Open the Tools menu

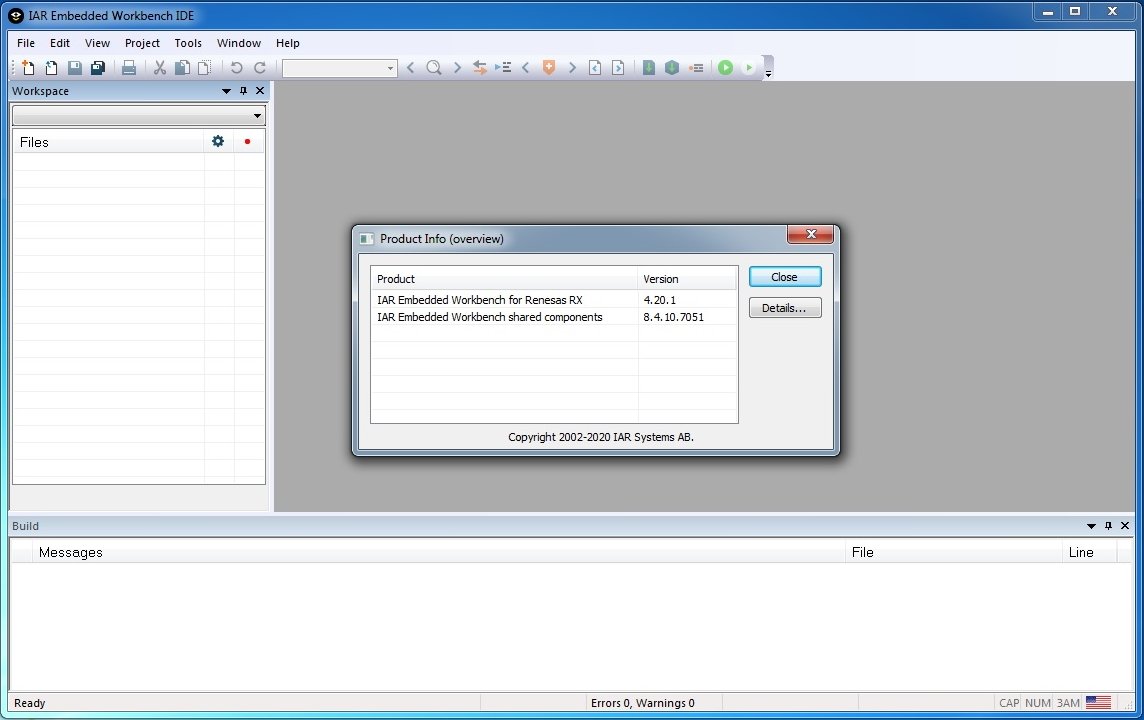click(x=188, y=43)
